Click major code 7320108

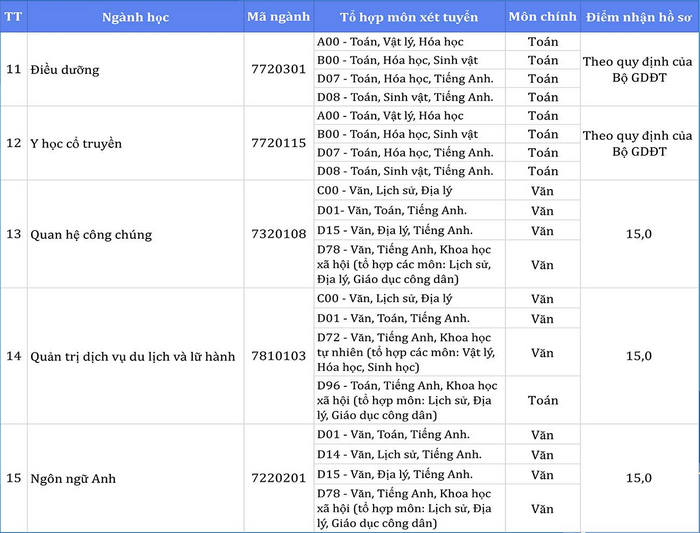(x=279, y=234)
